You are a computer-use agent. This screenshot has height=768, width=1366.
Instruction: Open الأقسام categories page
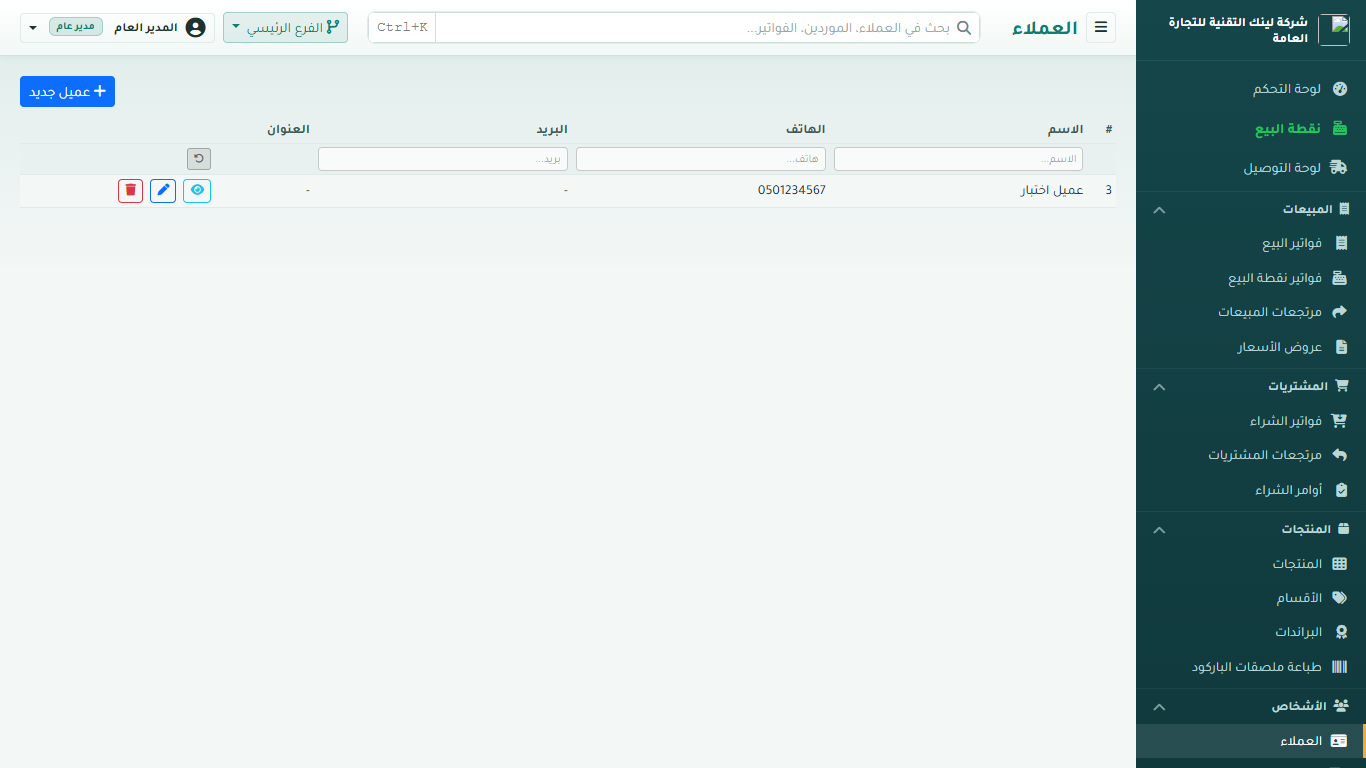pyautogui.click(x=1250, y=598)
